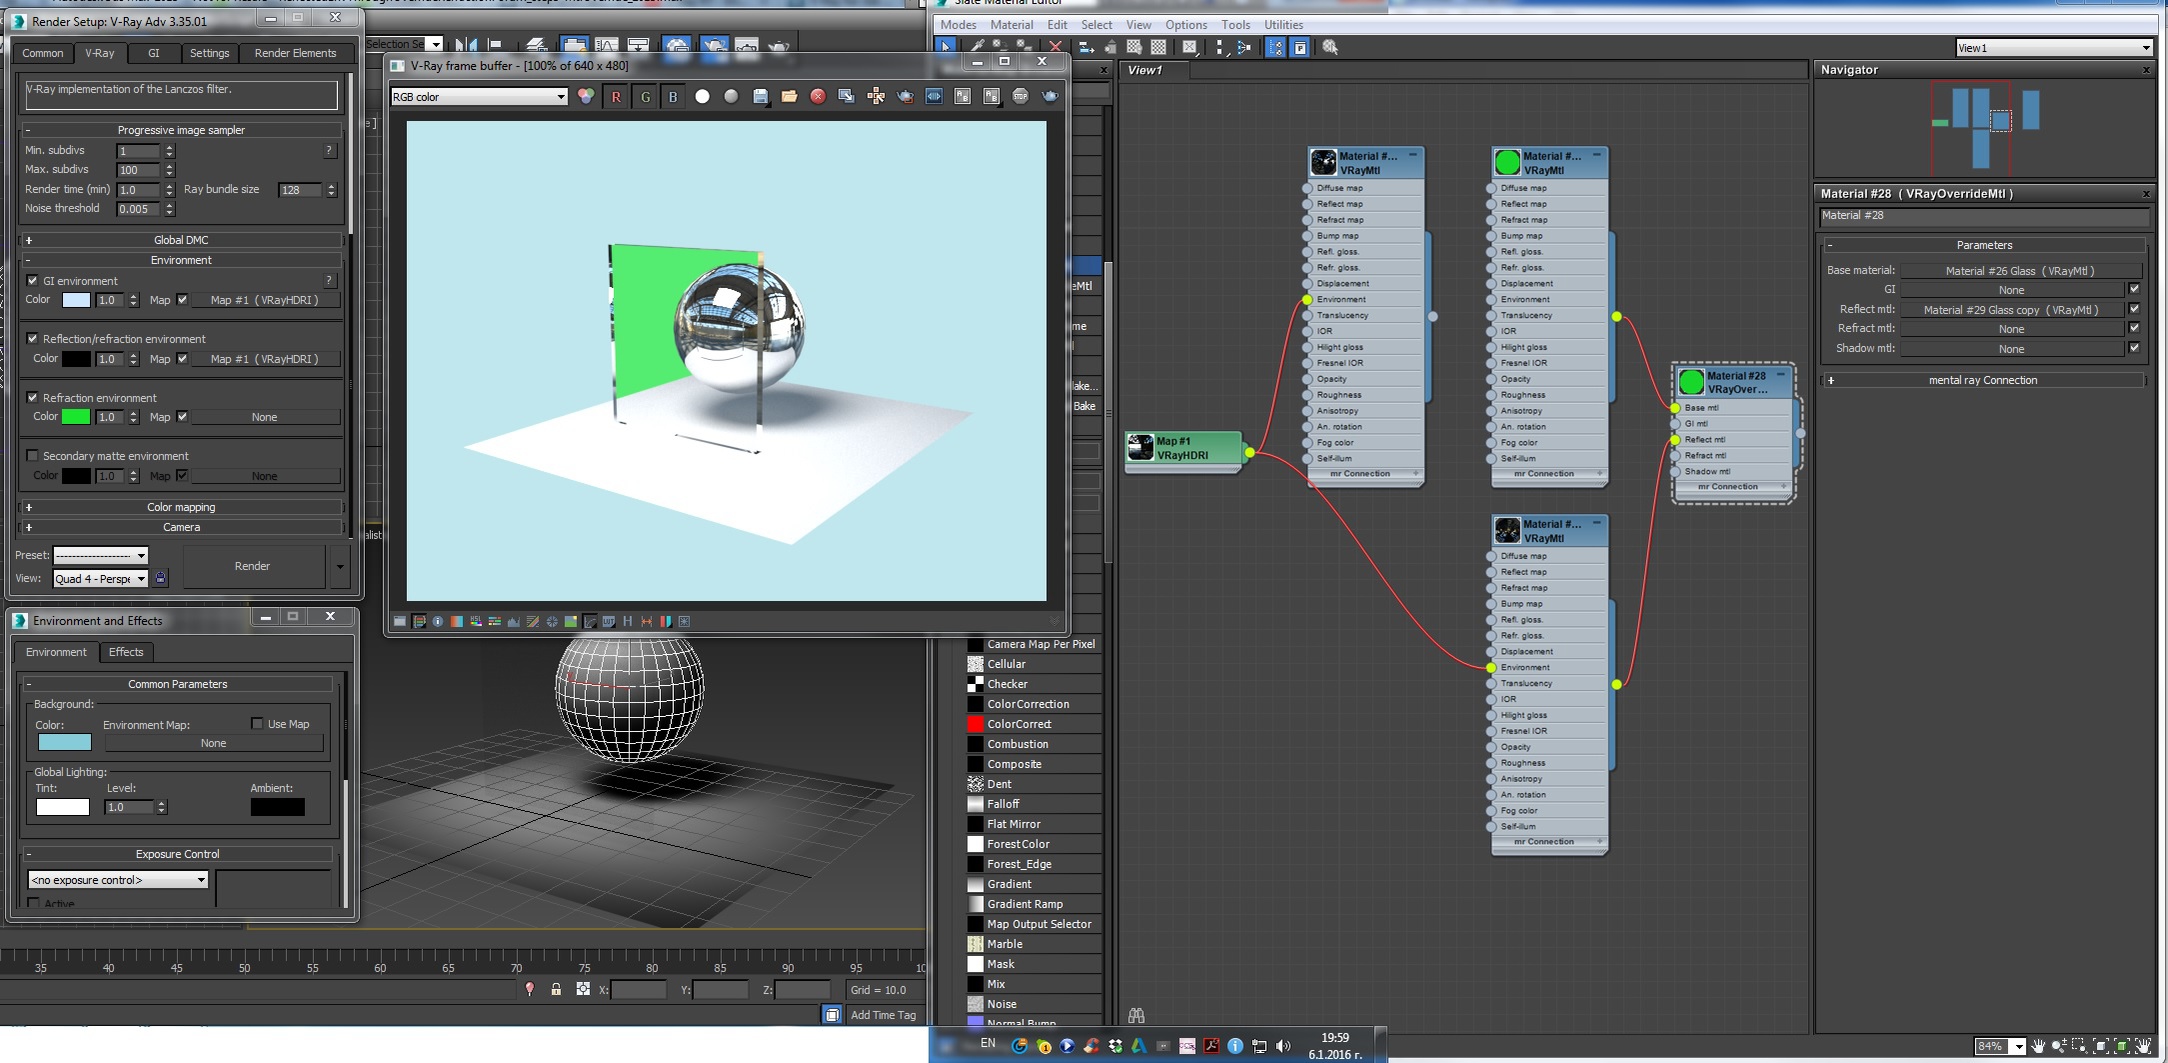Open the Modes menu in the Slate Material Editor

pyautogui.click(x=958, y=25)
